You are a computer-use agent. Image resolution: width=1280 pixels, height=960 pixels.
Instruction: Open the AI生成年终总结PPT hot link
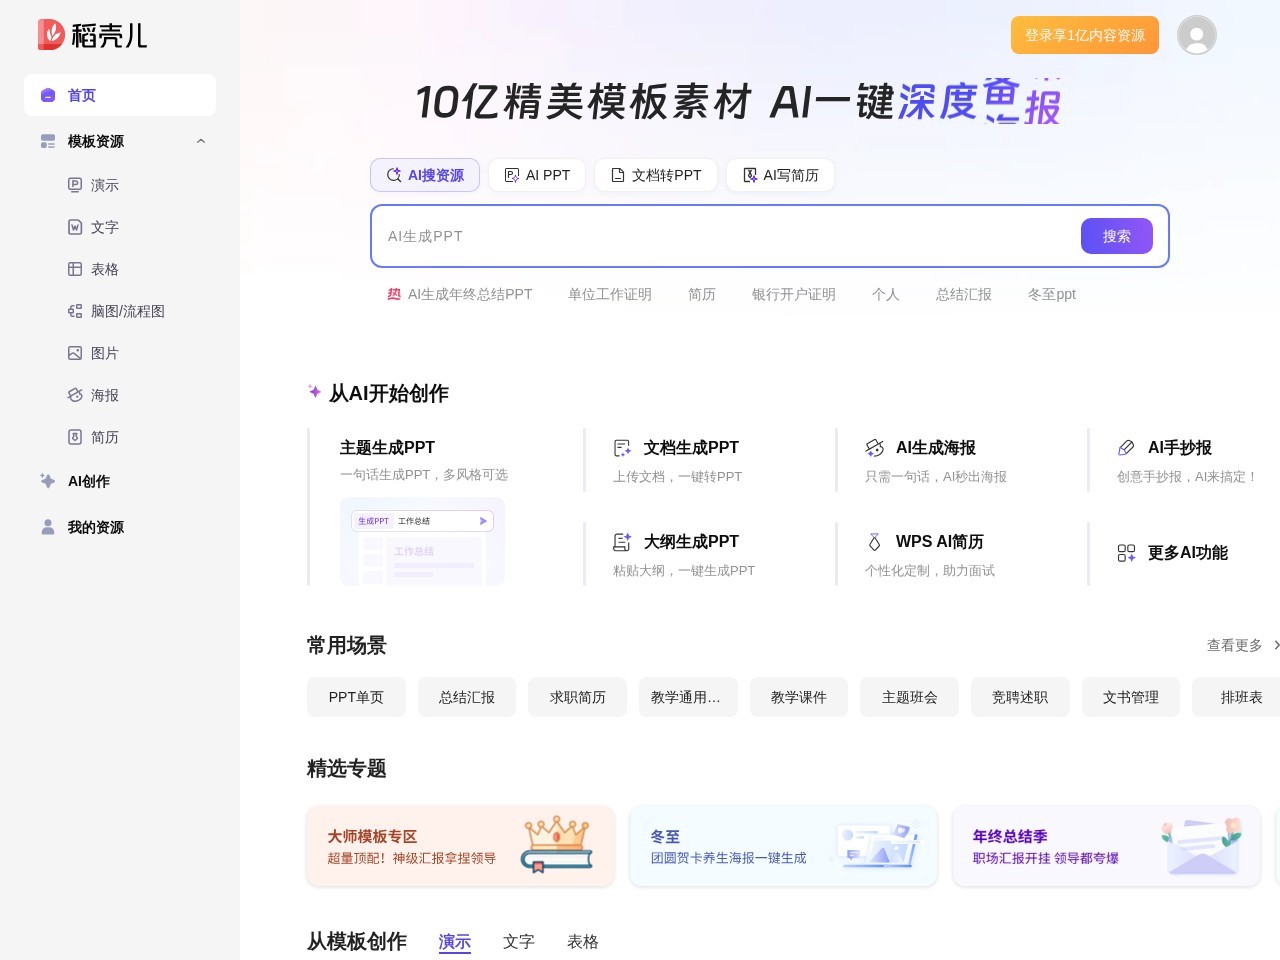[x=469, y=294]
